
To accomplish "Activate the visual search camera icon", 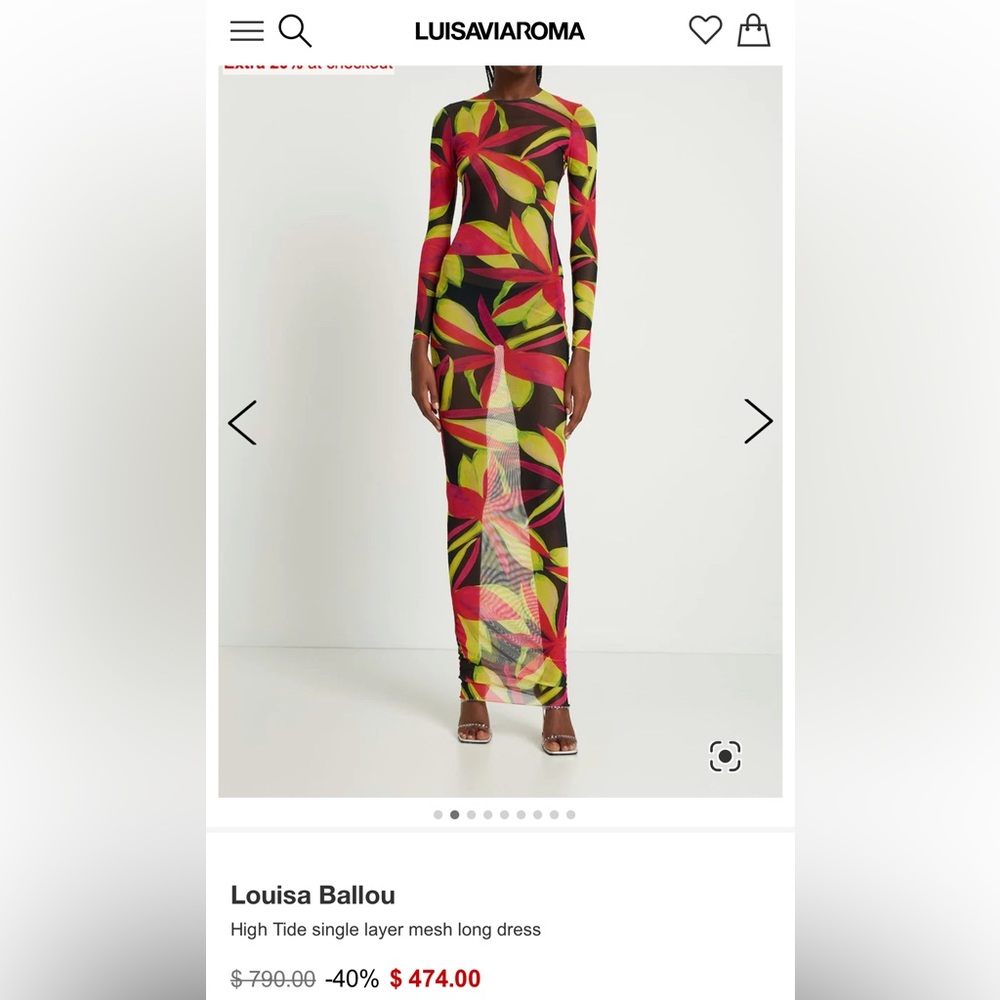I will 724,757.
